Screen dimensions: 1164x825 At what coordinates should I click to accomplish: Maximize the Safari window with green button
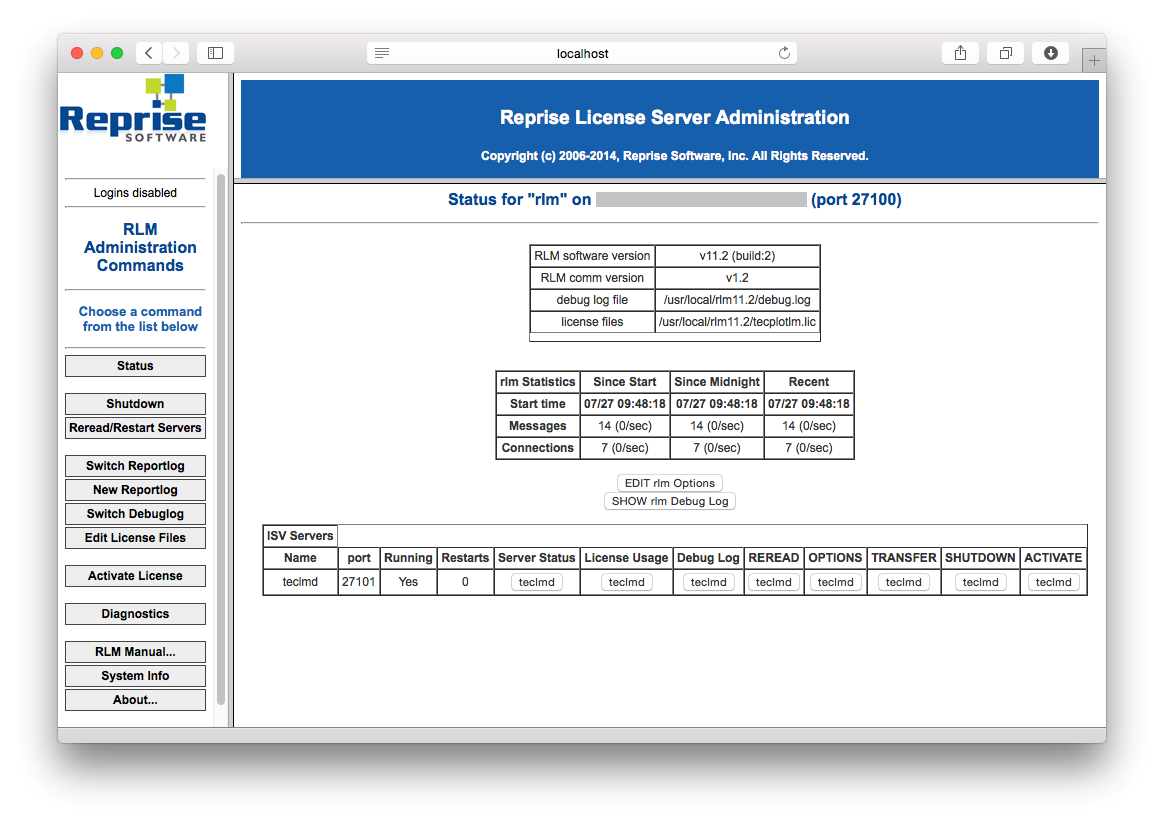tap(117, 53)
